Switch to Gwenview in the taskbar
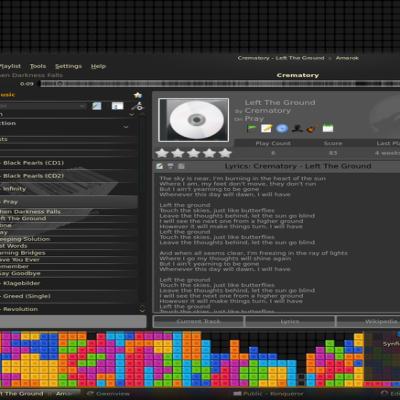The height and width of the screenshot is (400, 400). (x=109, y=394)
